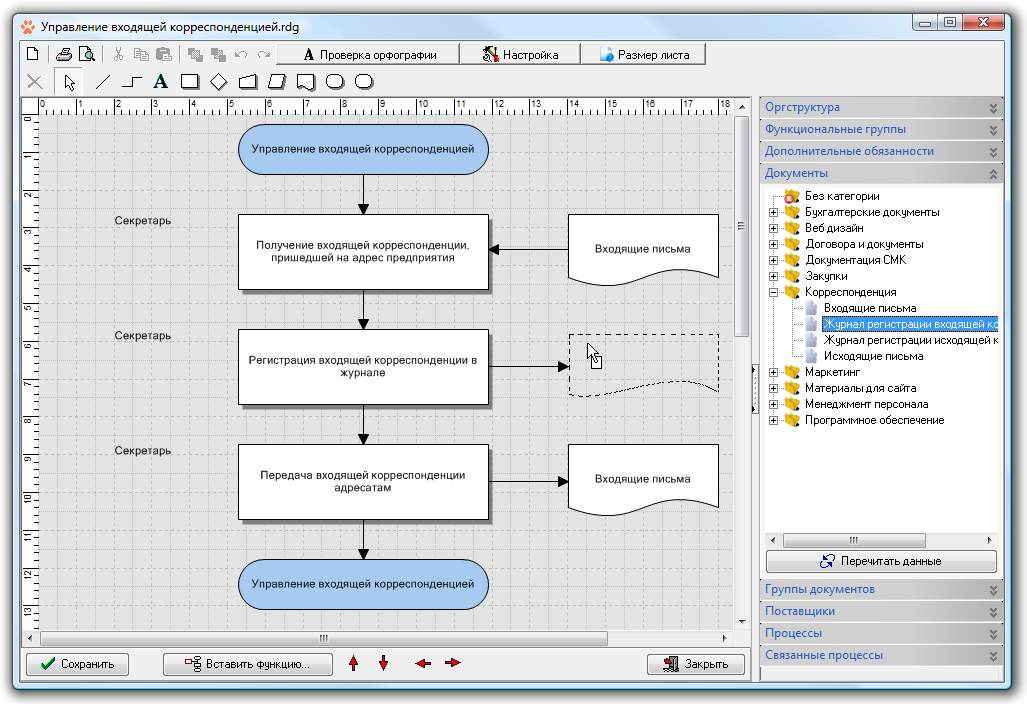
Task: Select Журнал регистрации исходящей document
Action: click(910, 340)
